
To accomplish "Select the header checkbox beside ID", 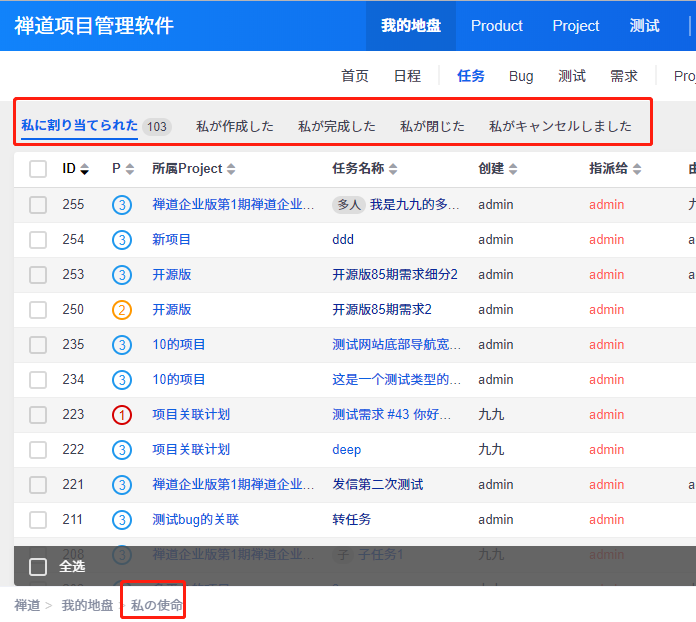I will tap(38, 169).
